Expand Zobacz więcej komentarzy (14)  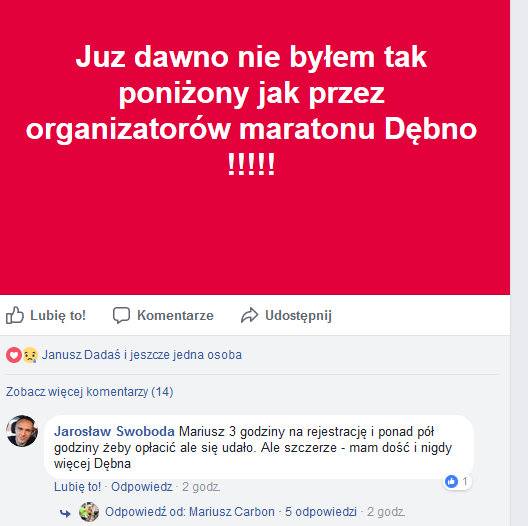coord(90,392)
